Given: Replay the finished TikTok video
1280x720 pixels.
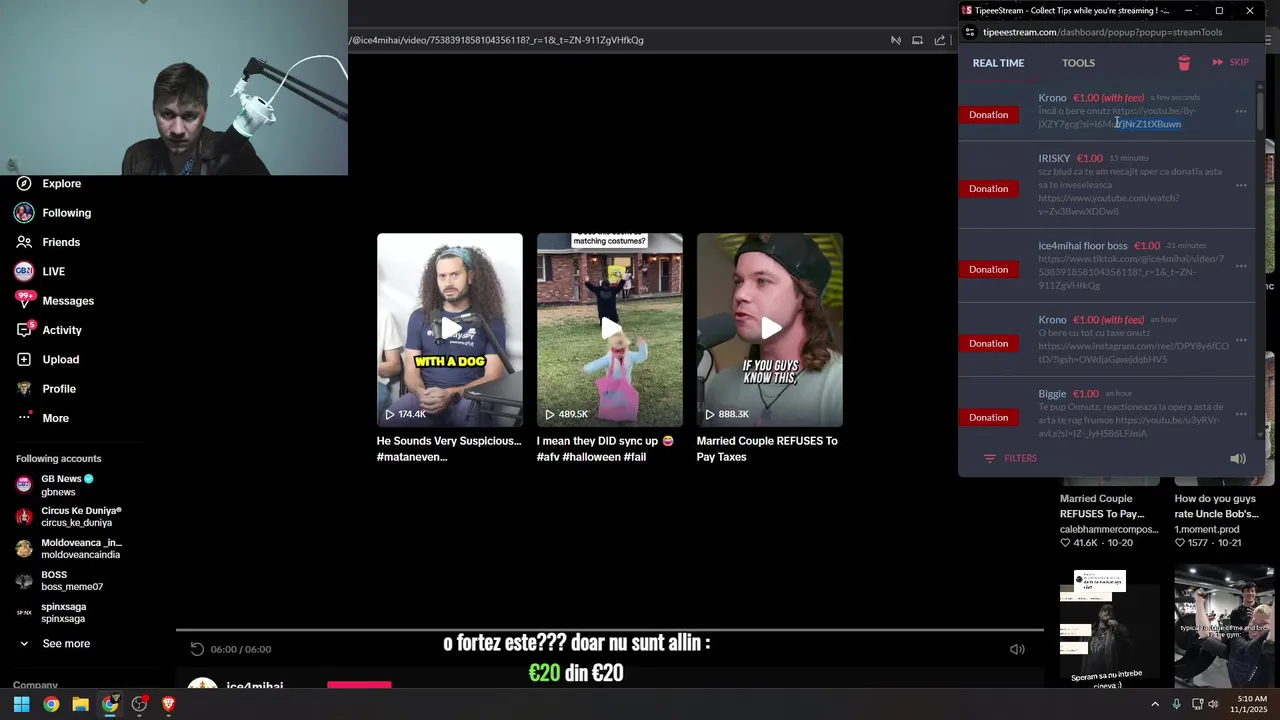Looking at the screenshot, I should tap(197, 649).
